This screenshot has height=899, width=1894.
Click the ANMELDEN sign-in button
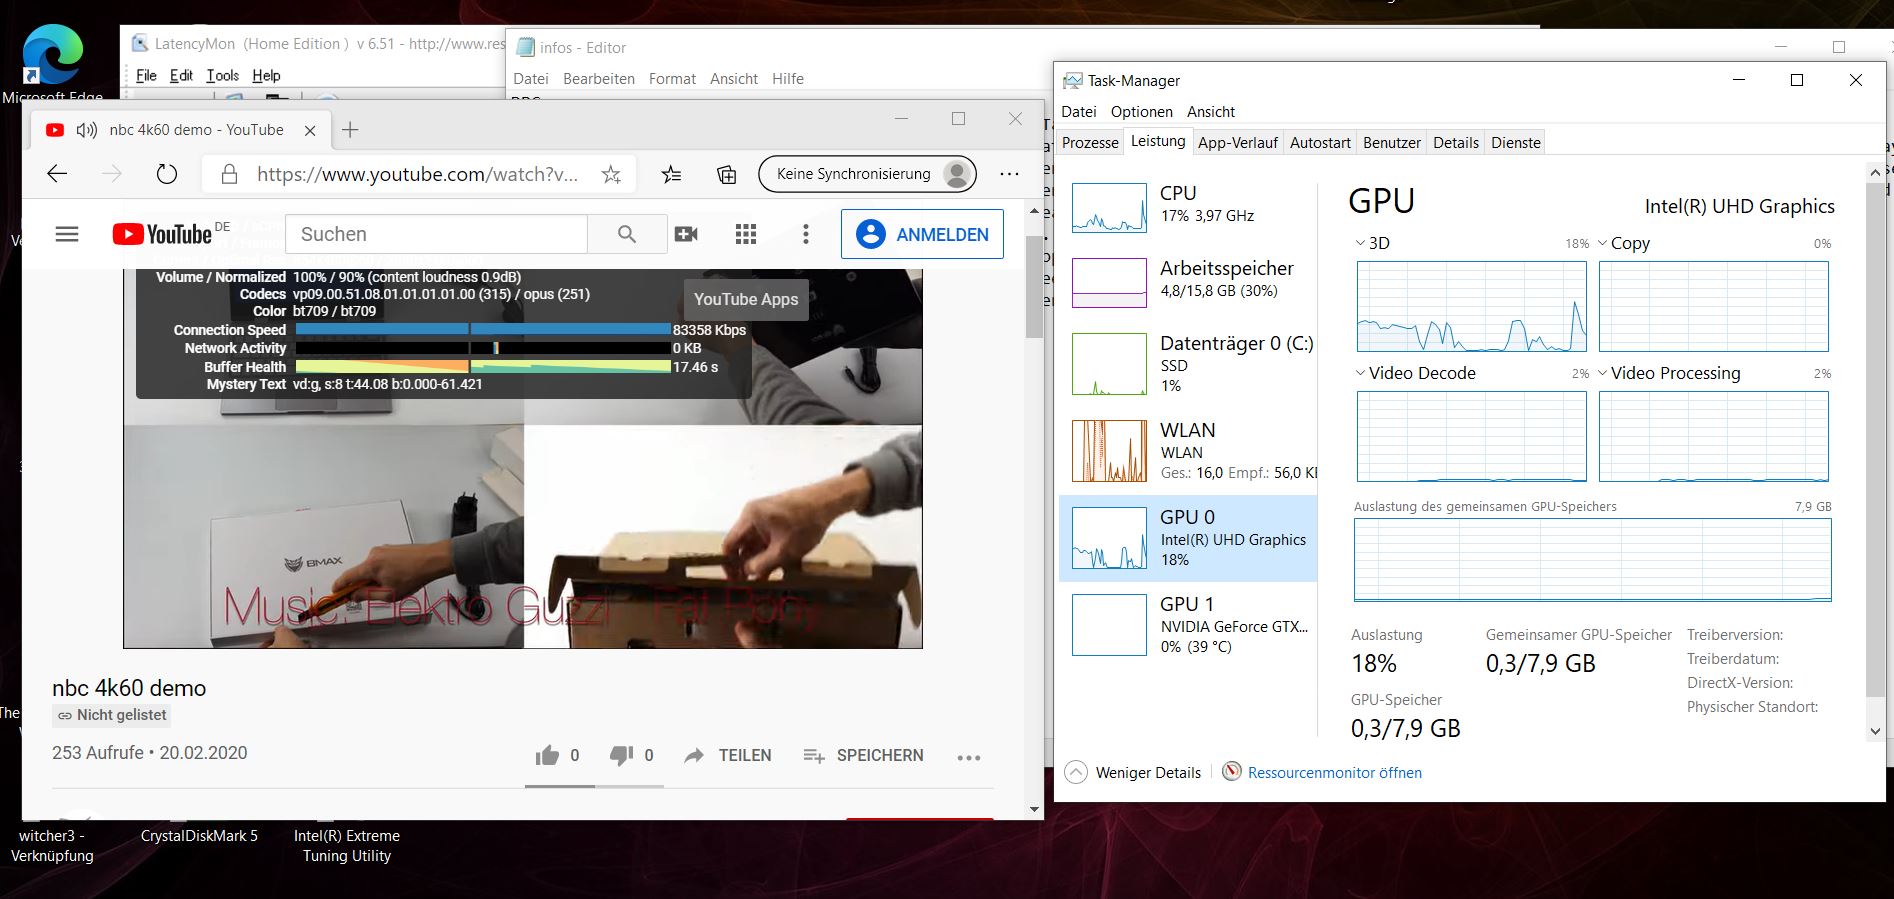click(x=922, y=234)
